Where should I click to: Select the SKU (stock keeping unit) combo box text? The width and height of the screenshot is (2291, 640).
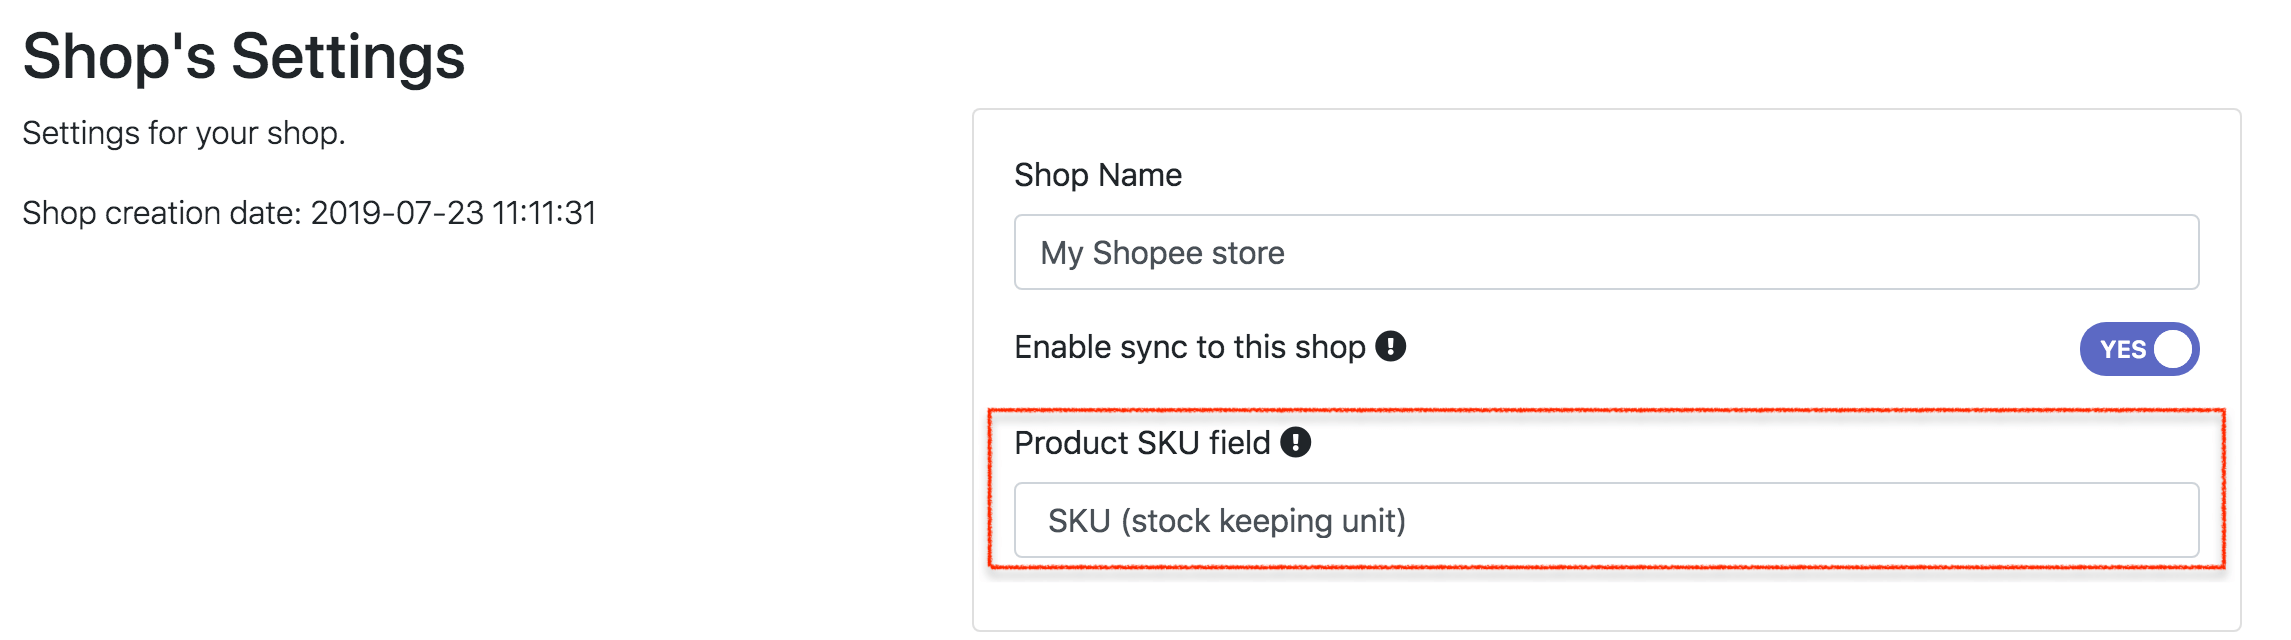[1226, 521]
